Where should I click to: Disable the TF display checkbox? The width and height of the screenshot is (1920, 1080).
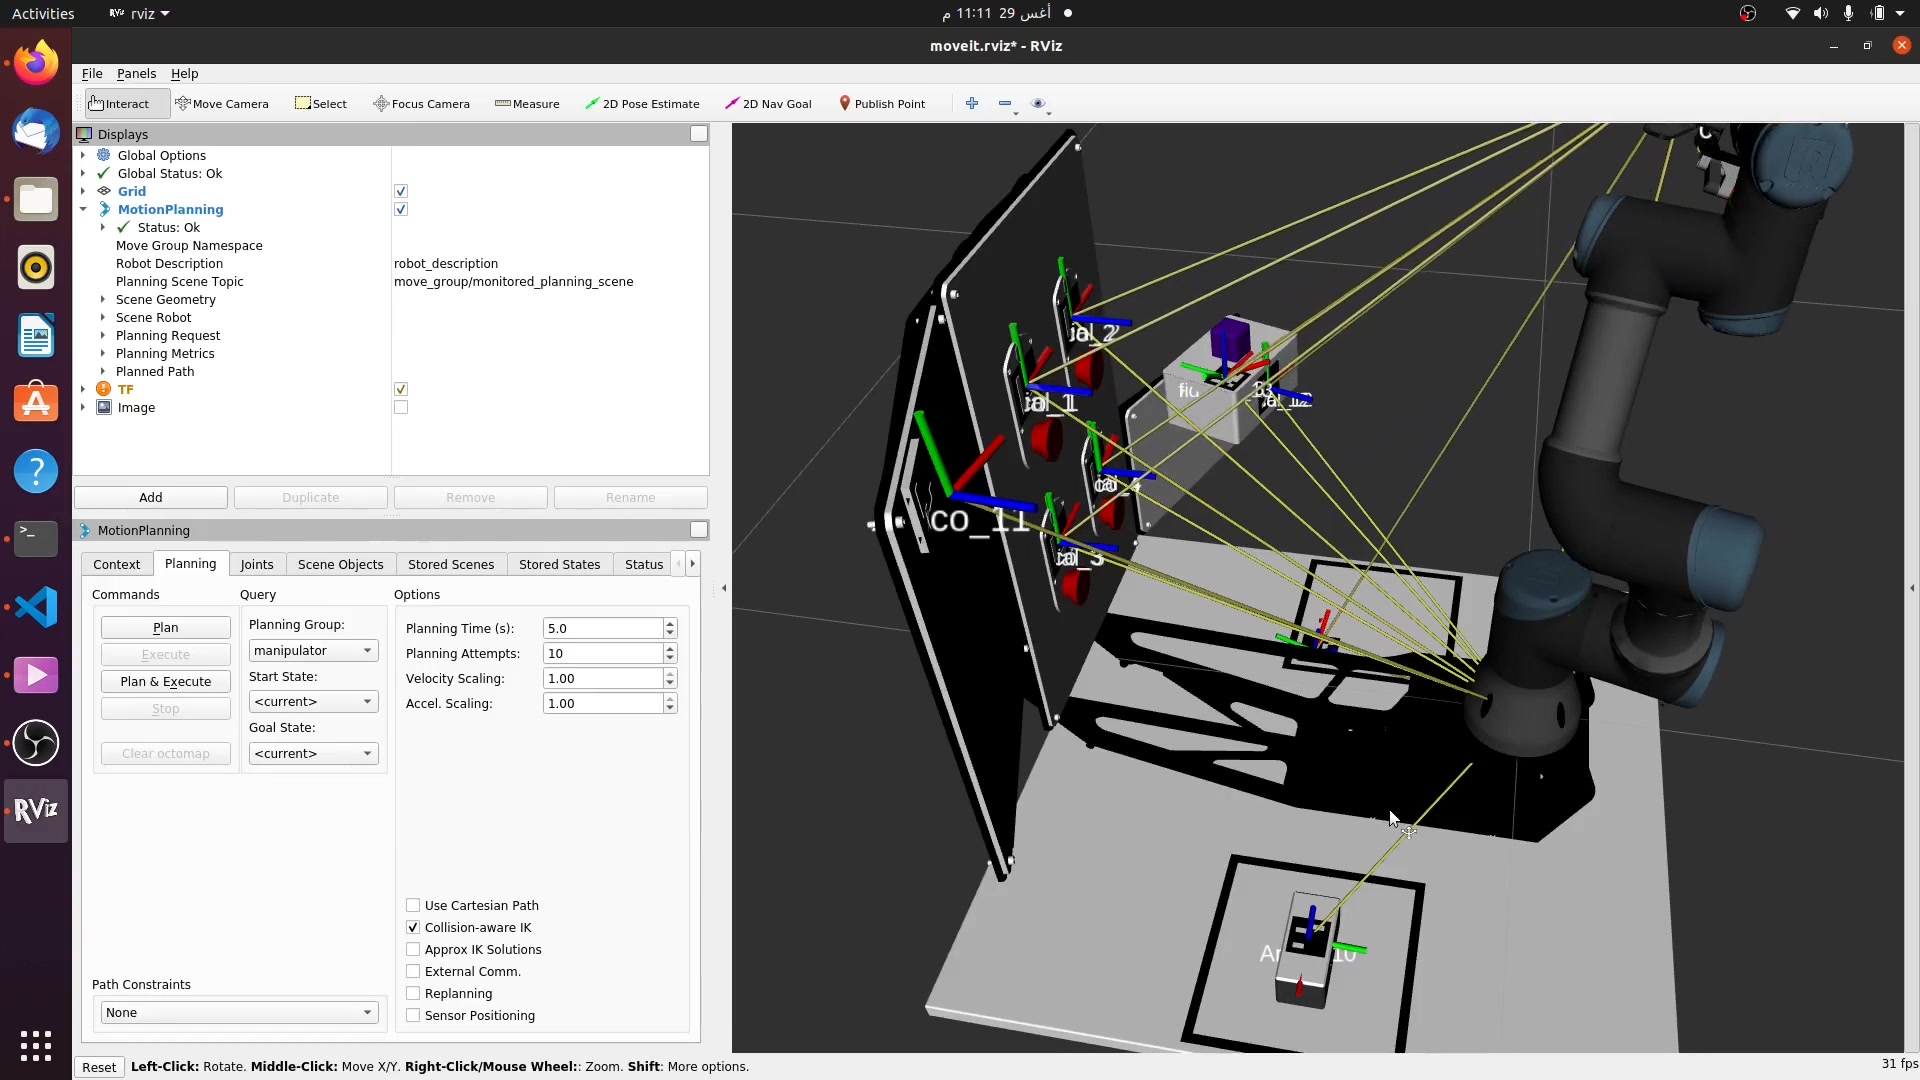401,389
